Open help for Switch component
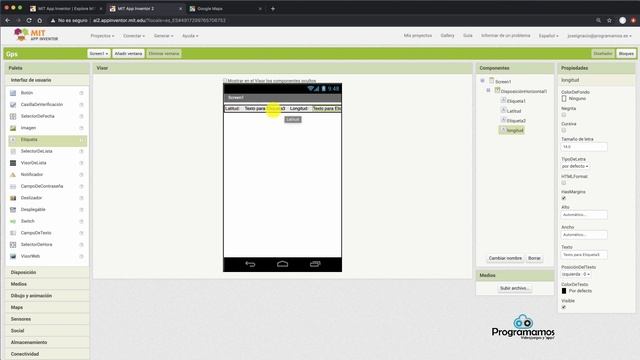The image size is (640, 360). (x=82, y=221)
